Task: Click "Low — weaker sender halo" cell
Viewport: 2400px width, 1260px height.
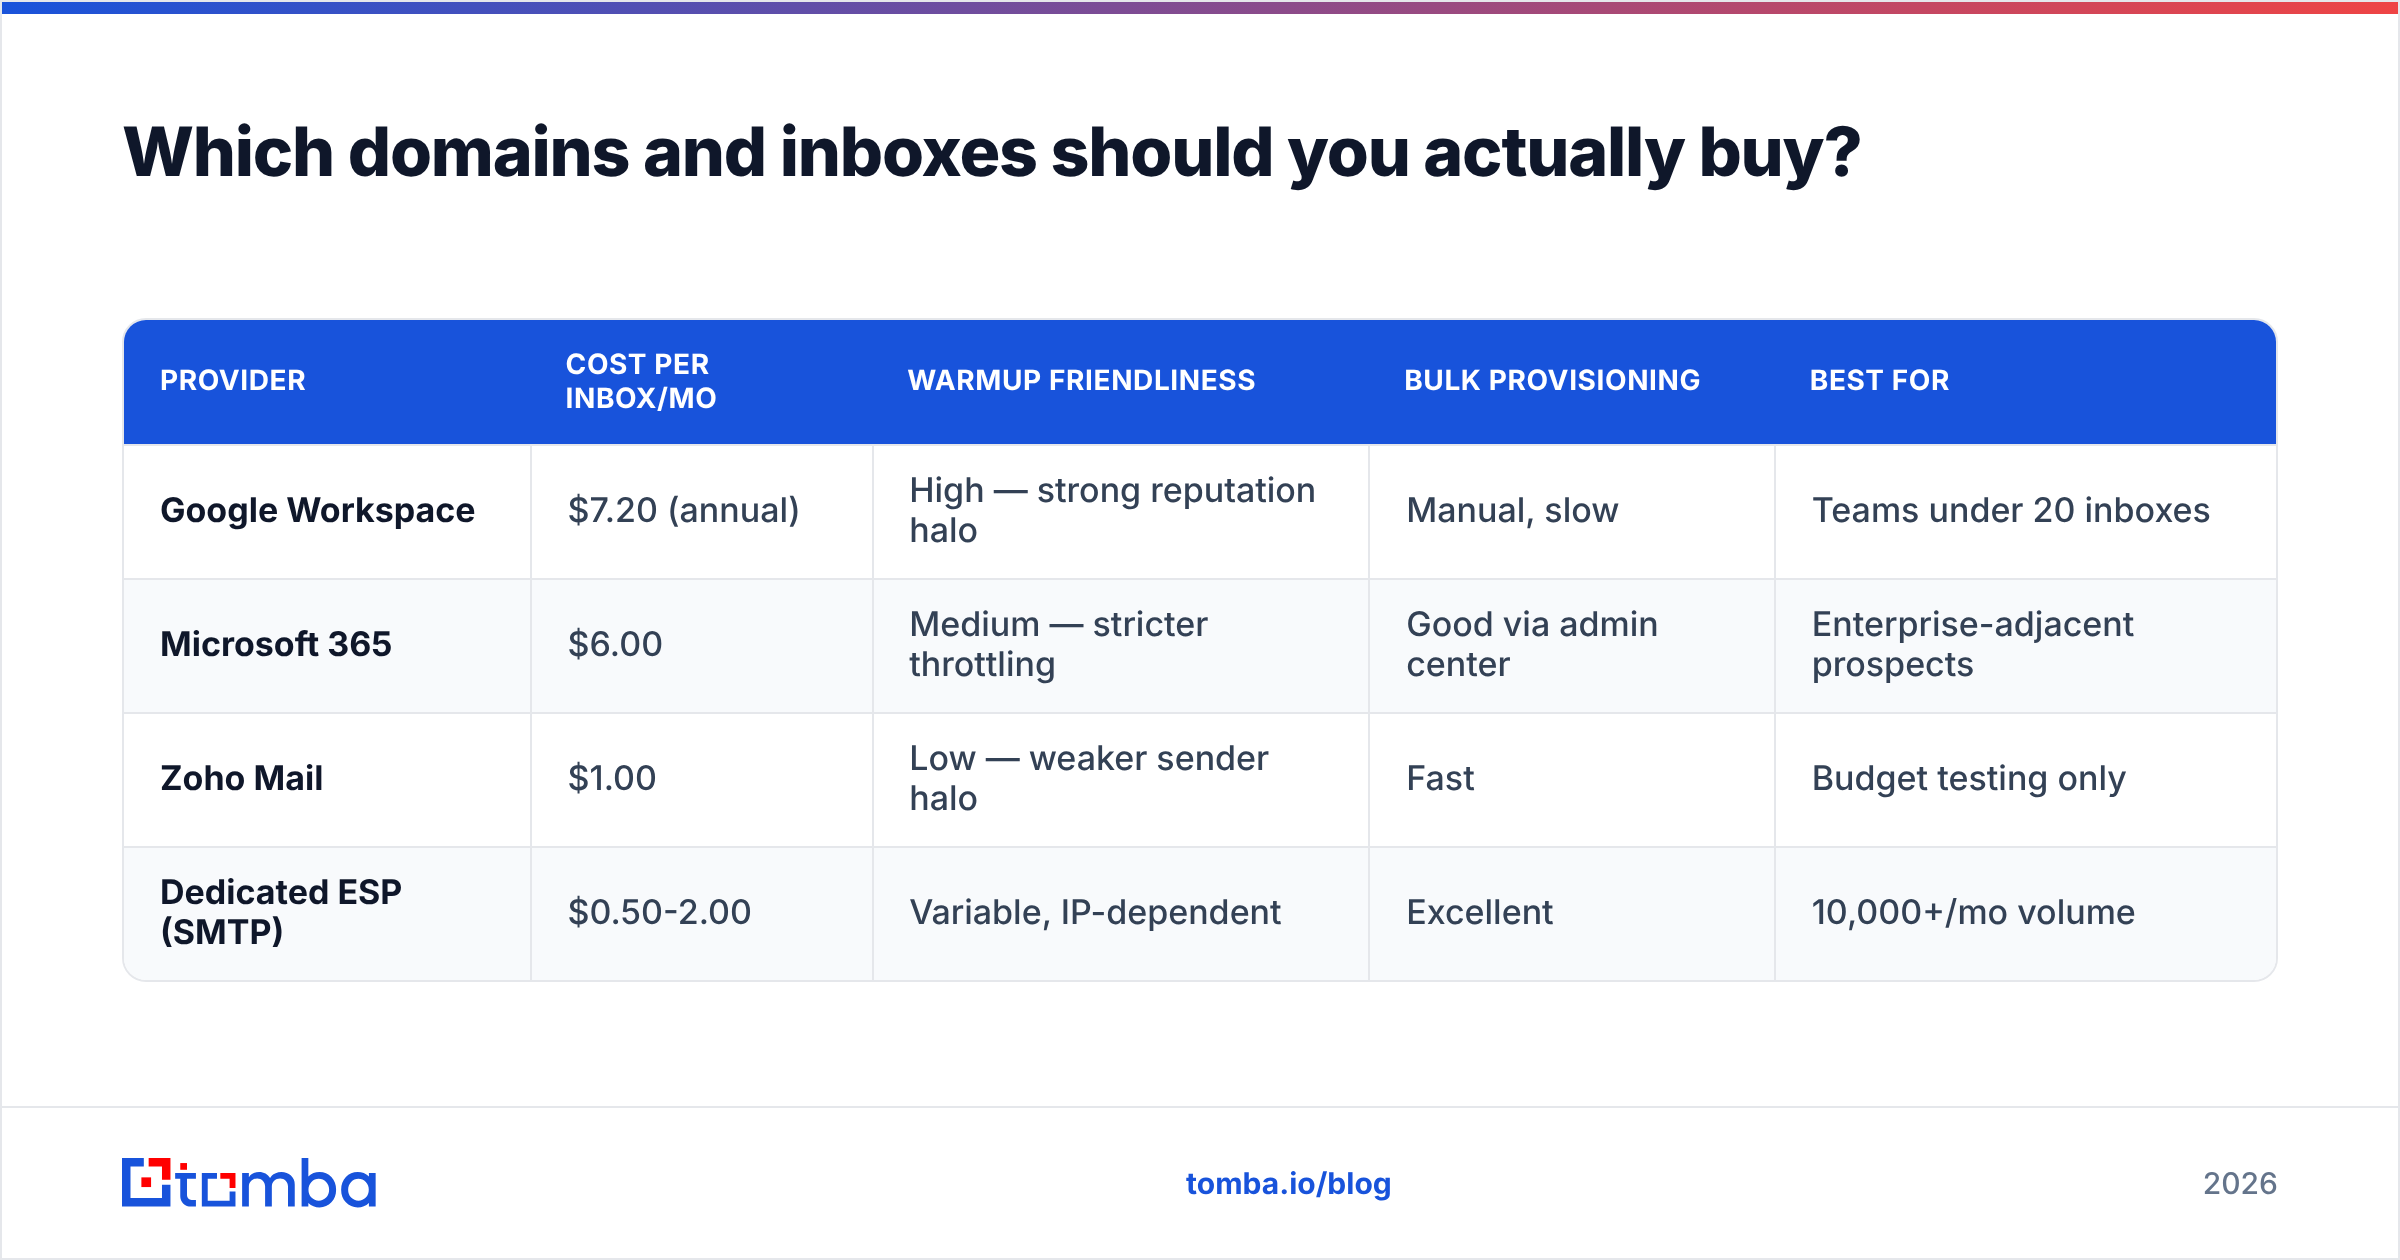Action: (x=1121, y=779)
